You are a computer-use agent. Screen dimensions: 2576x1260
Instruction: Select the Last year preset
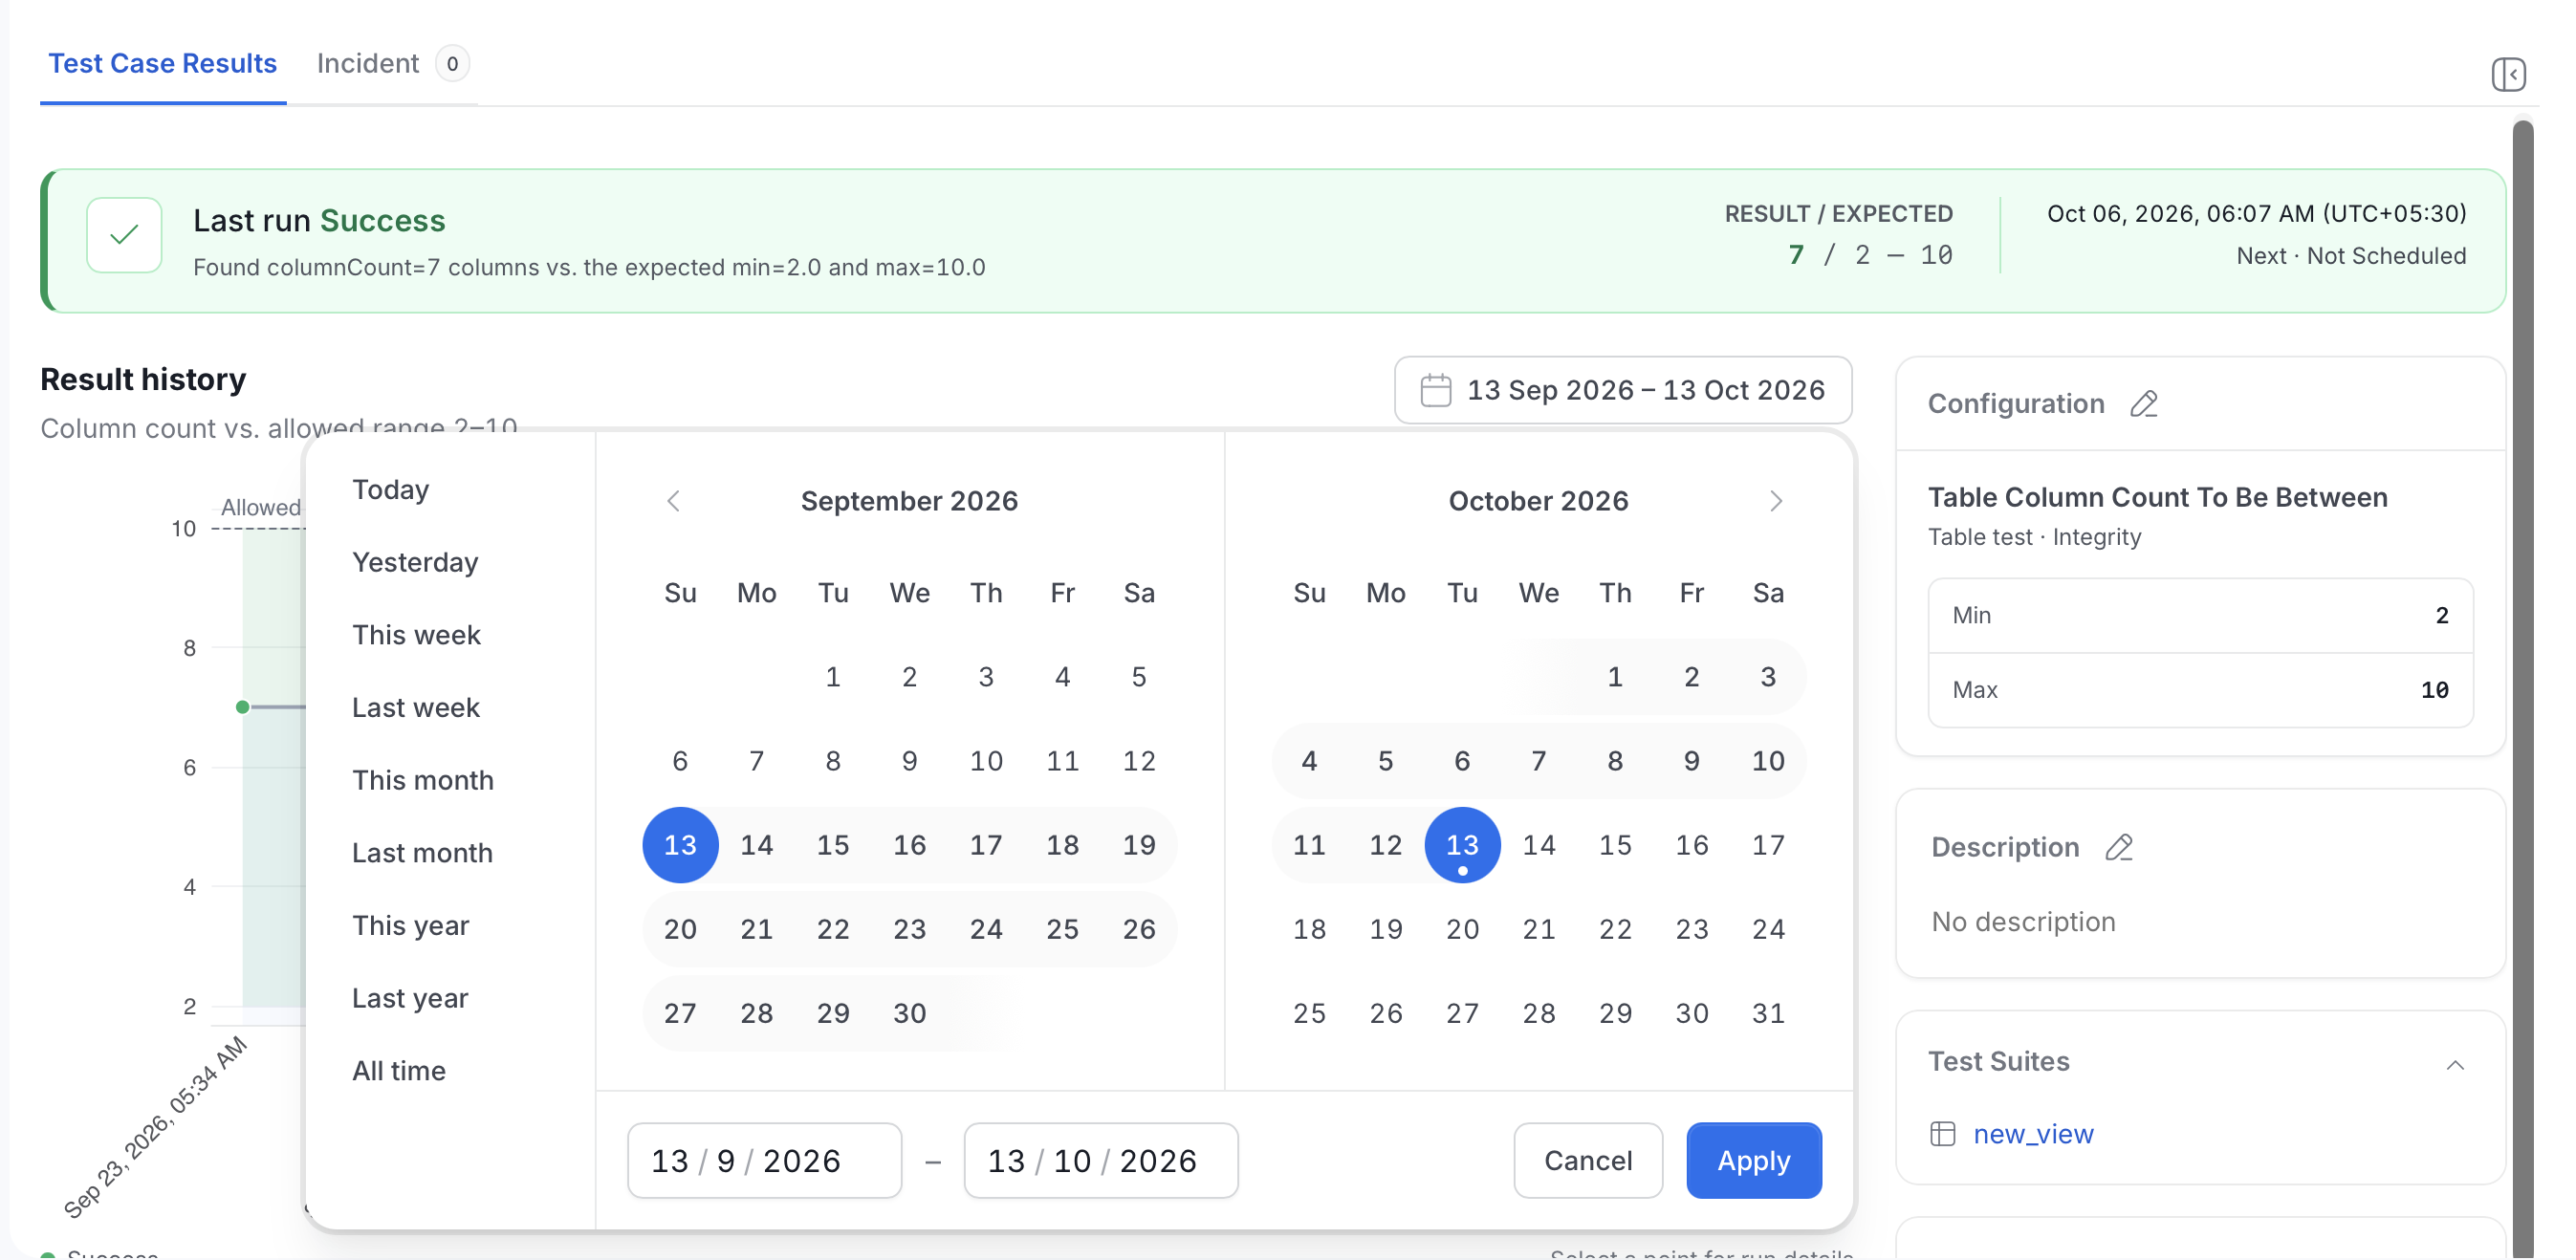tap(410, 998)
